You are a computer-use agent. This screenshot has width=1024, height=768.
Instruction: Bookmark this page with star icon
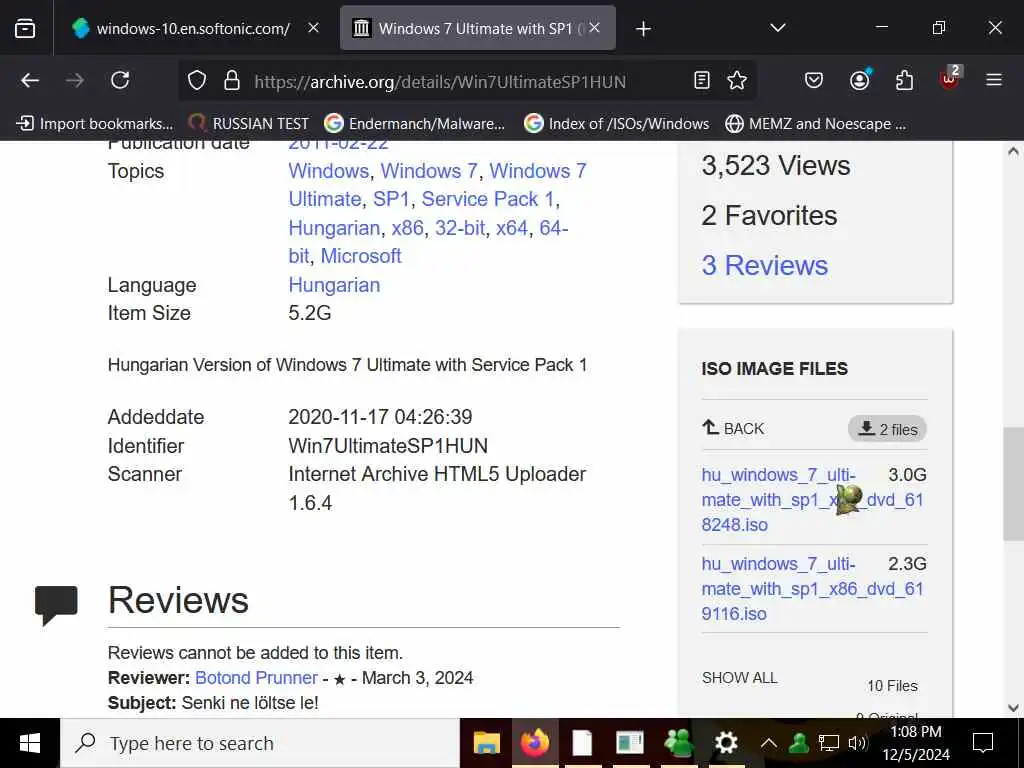coord(737,80)
